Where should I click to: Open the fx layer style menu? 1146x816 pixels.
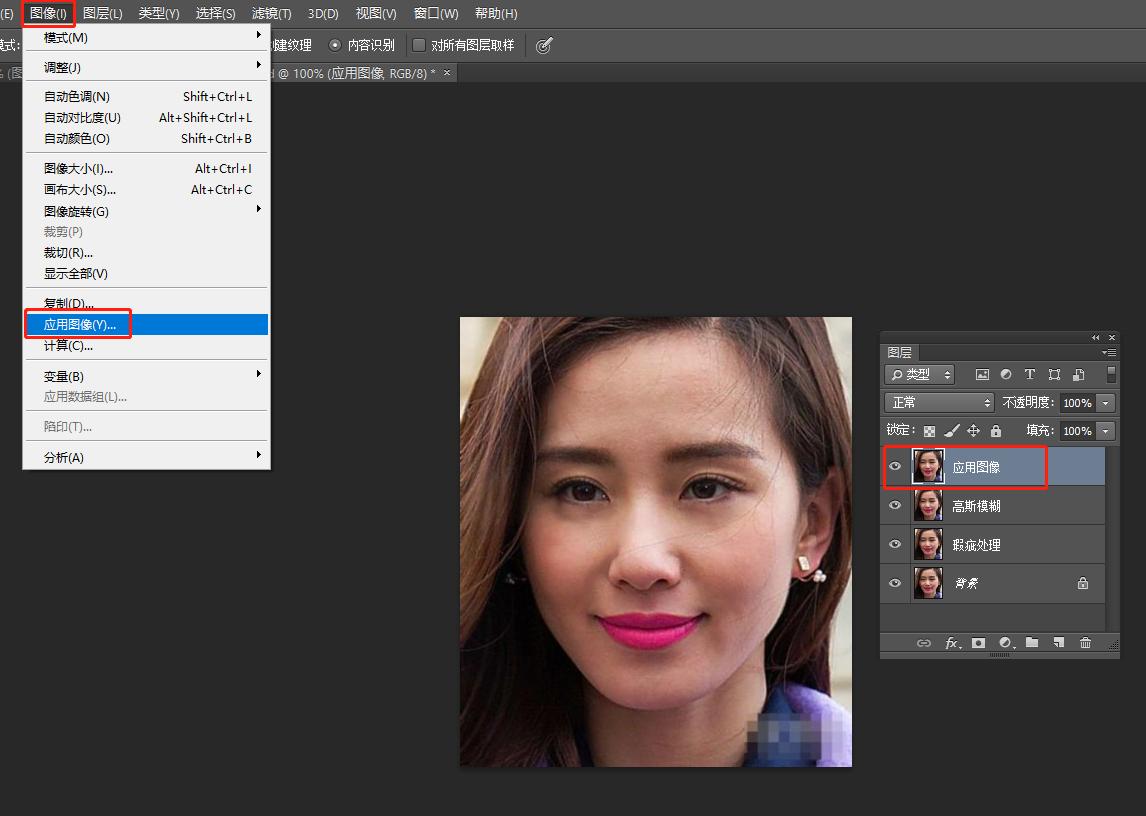click(952, 643)
